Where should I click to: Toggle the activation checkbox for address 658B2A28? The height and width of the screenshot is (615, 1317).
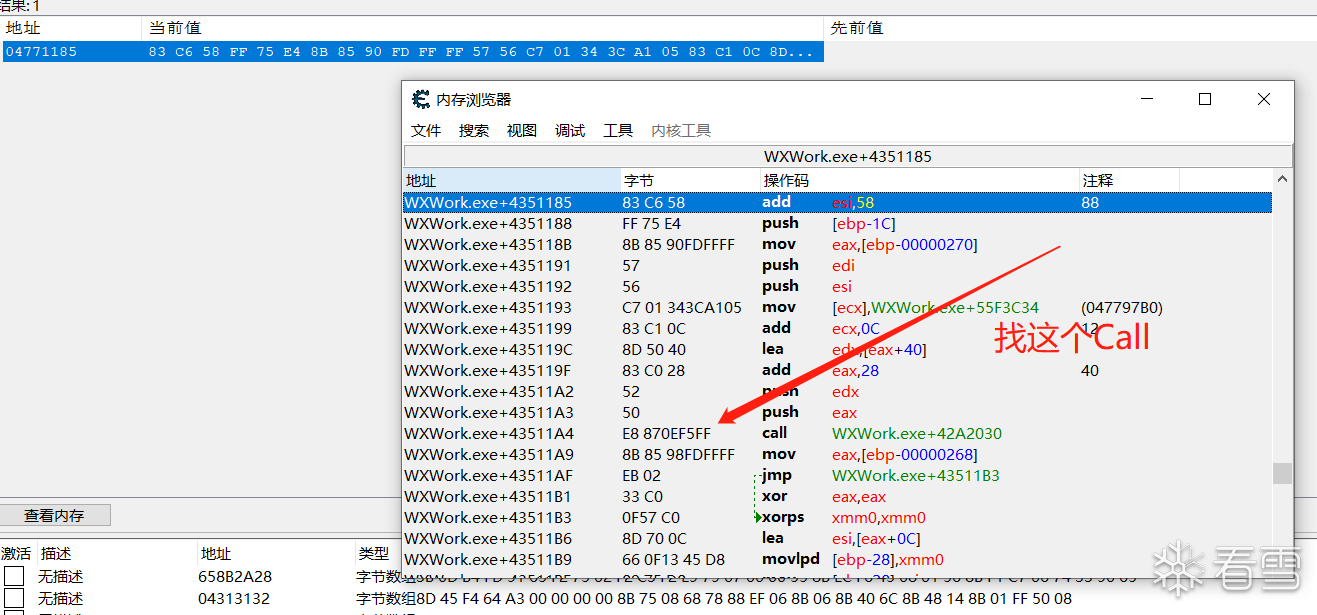coord(14,576)
